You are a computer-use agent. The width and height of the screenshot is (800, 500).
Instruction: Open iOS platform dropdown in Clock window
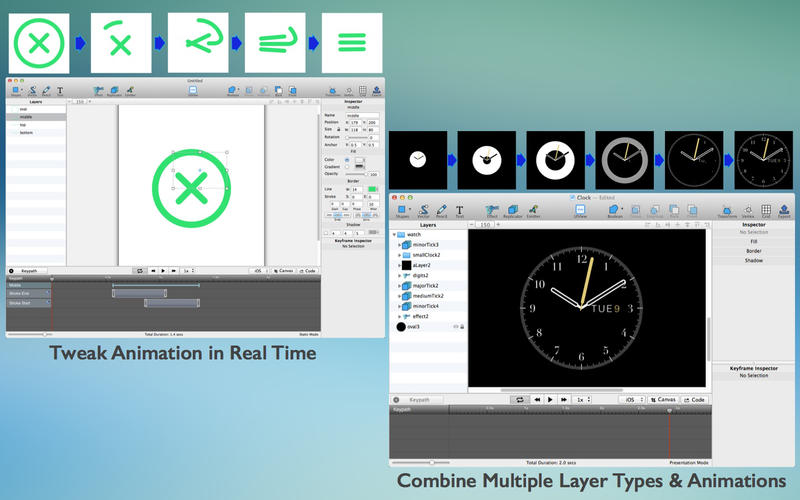632,400
